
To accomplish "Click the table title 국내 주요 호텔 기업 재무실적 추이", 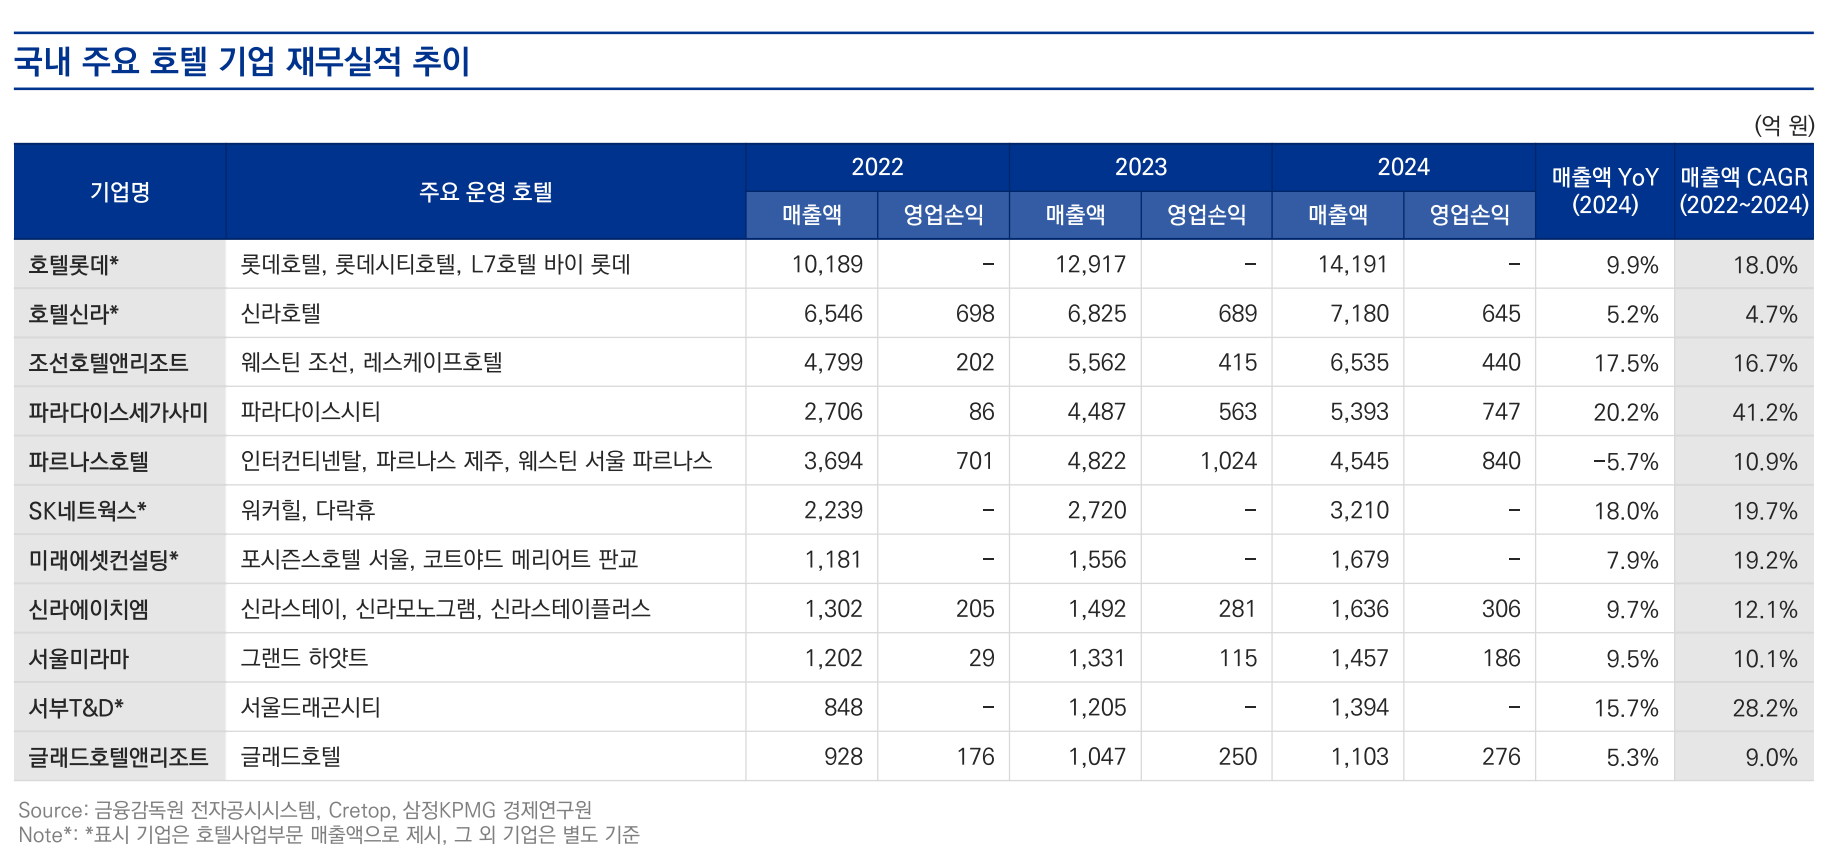I will coord(242,61).
